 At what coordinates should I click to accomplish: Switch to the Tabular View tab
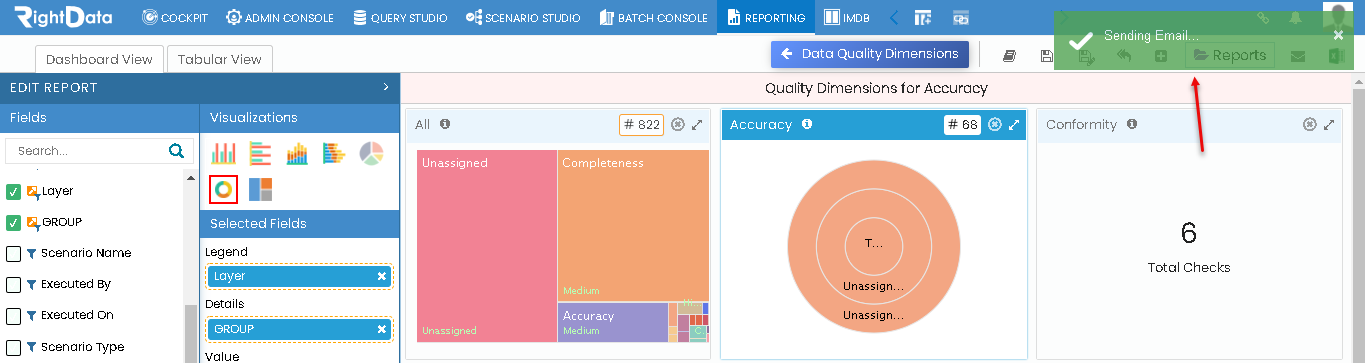coord(219,59)
